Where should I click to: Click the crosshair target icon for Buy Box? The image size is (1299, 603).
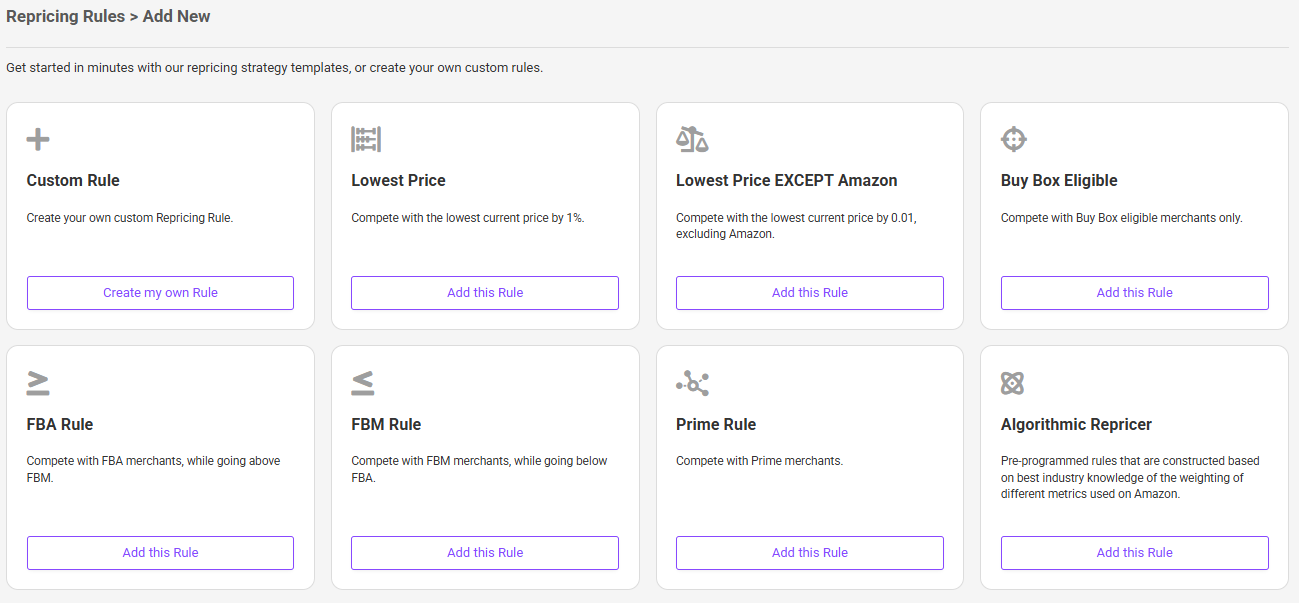1014,139
